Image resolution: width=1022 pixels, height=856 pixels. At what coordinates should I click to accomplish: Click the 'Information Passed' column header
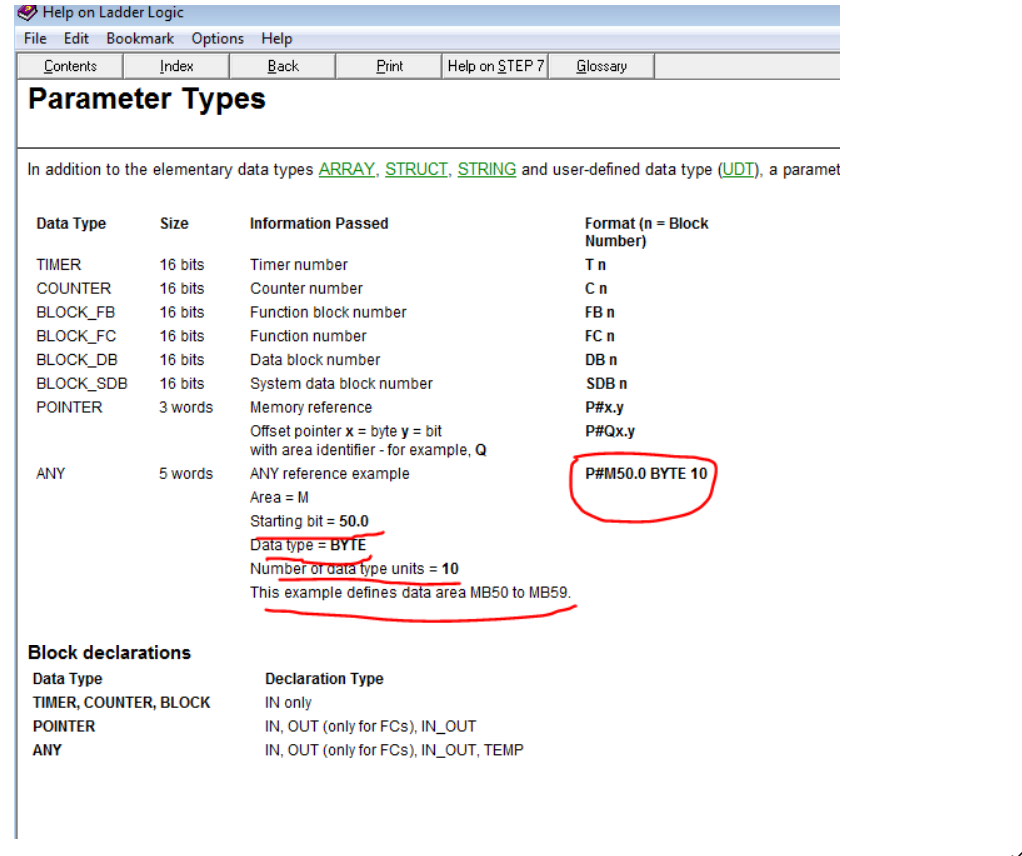(319, 224)
